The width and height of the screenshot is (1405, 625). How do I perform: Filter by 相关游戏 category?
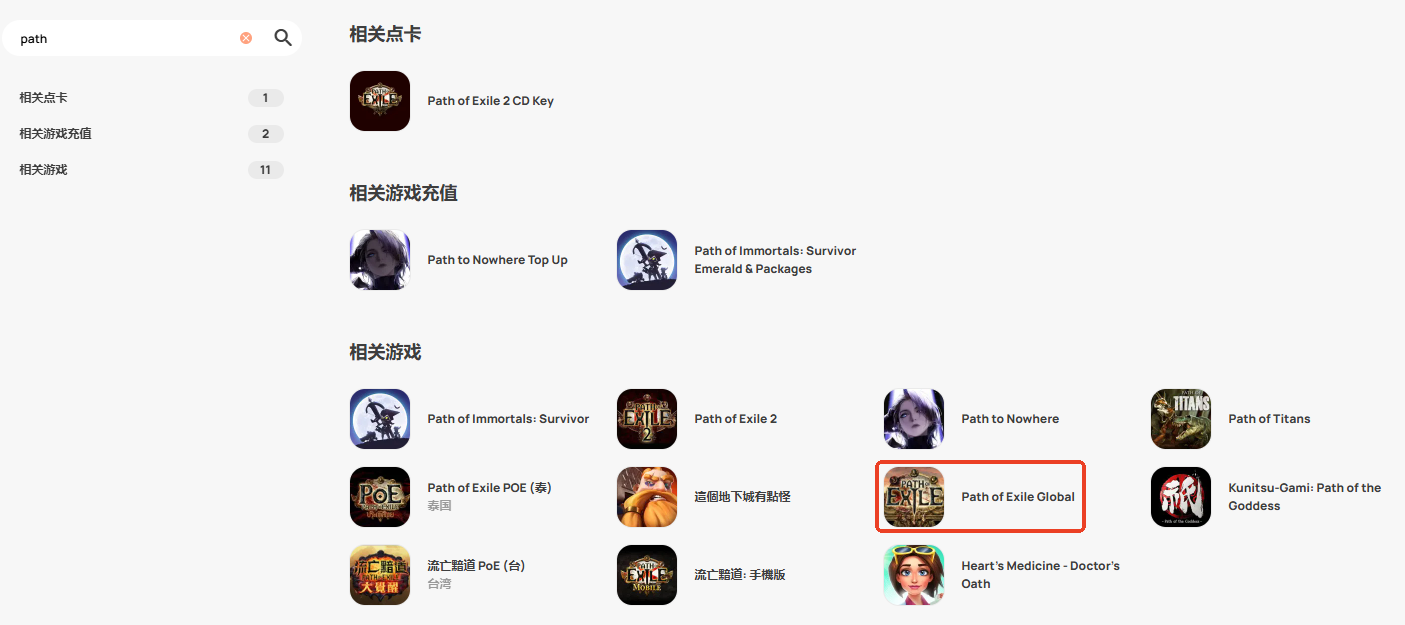[x=151, y=170]
